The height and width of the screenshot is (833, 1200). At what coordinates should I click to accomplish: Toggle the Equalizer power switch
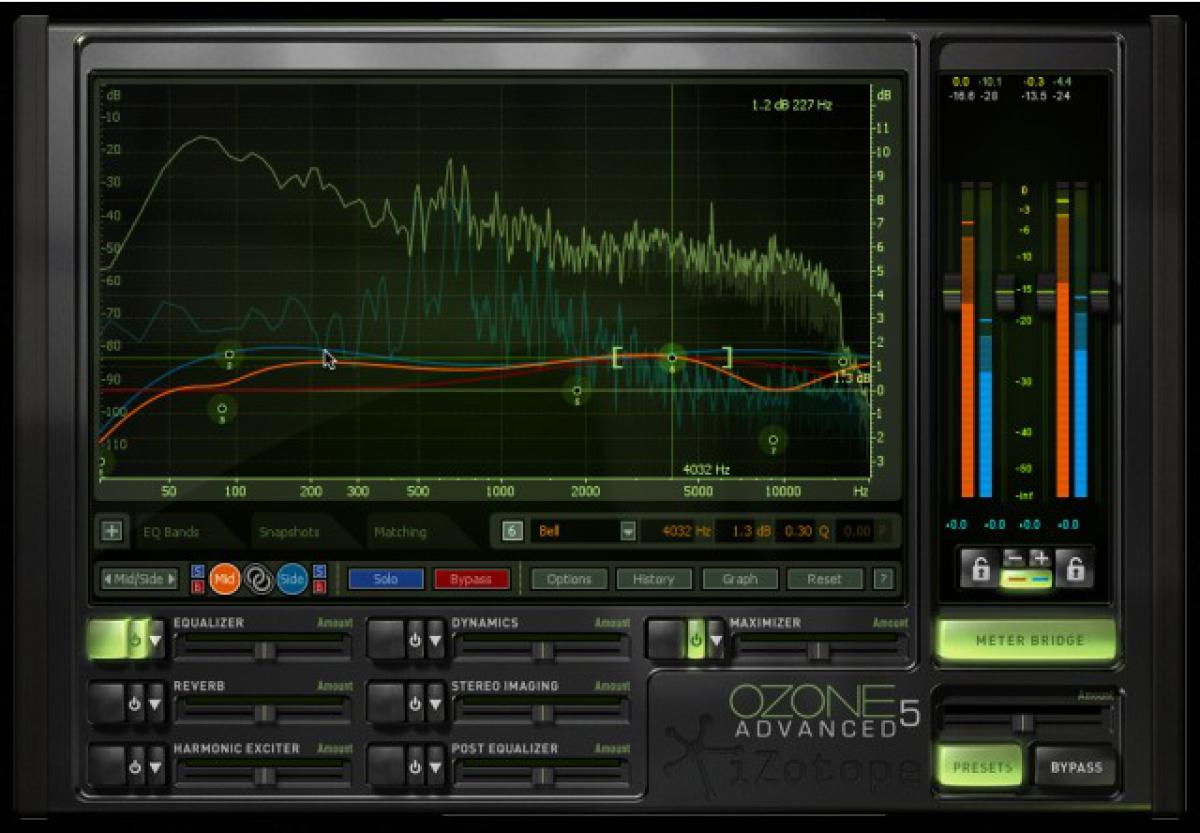[x=134, y=639]
